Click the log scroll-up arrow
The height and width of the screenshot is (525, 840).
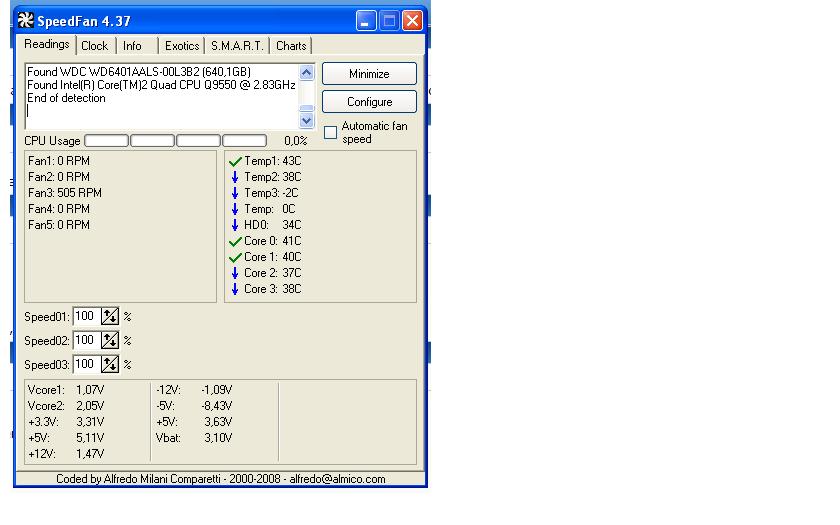(x=306, y=72)
